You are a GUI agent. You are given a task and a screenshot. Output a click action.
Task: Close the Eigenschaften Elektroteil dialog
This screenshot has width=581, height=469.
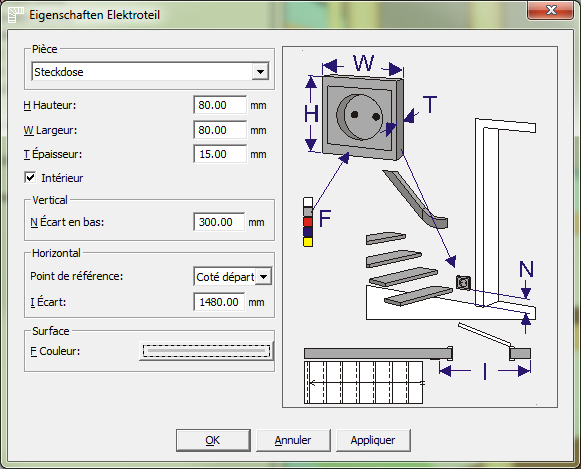(551, 10)
